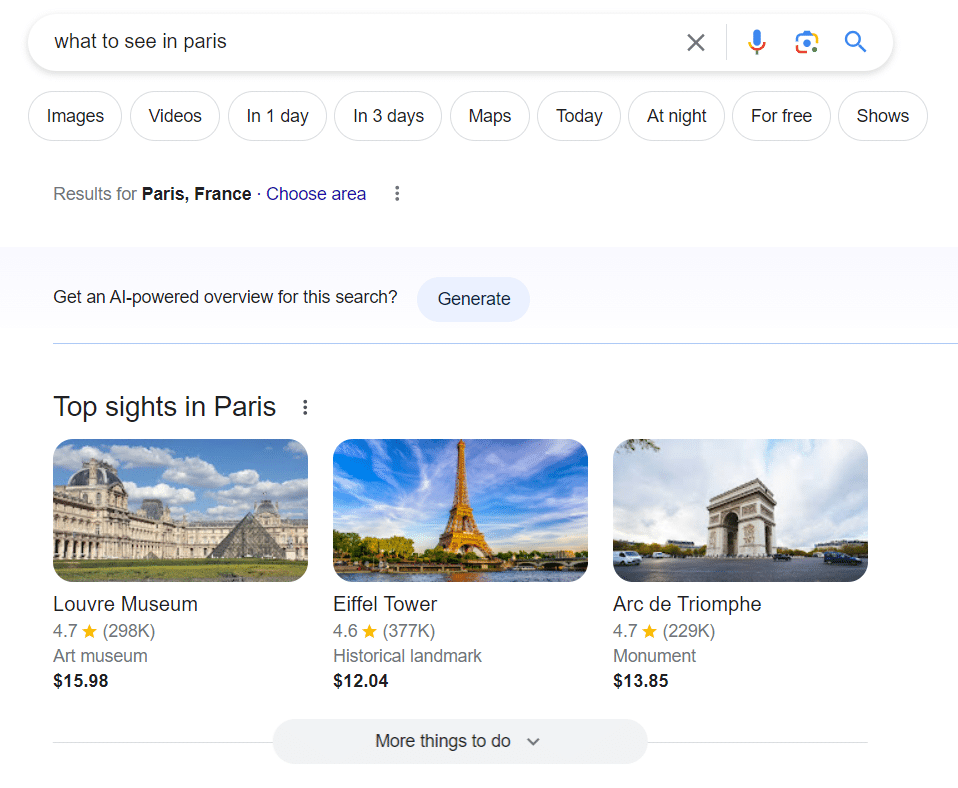Clear the search query with X icon
The height and width of the screenshot is (788, 958).
tap(696, 42)
